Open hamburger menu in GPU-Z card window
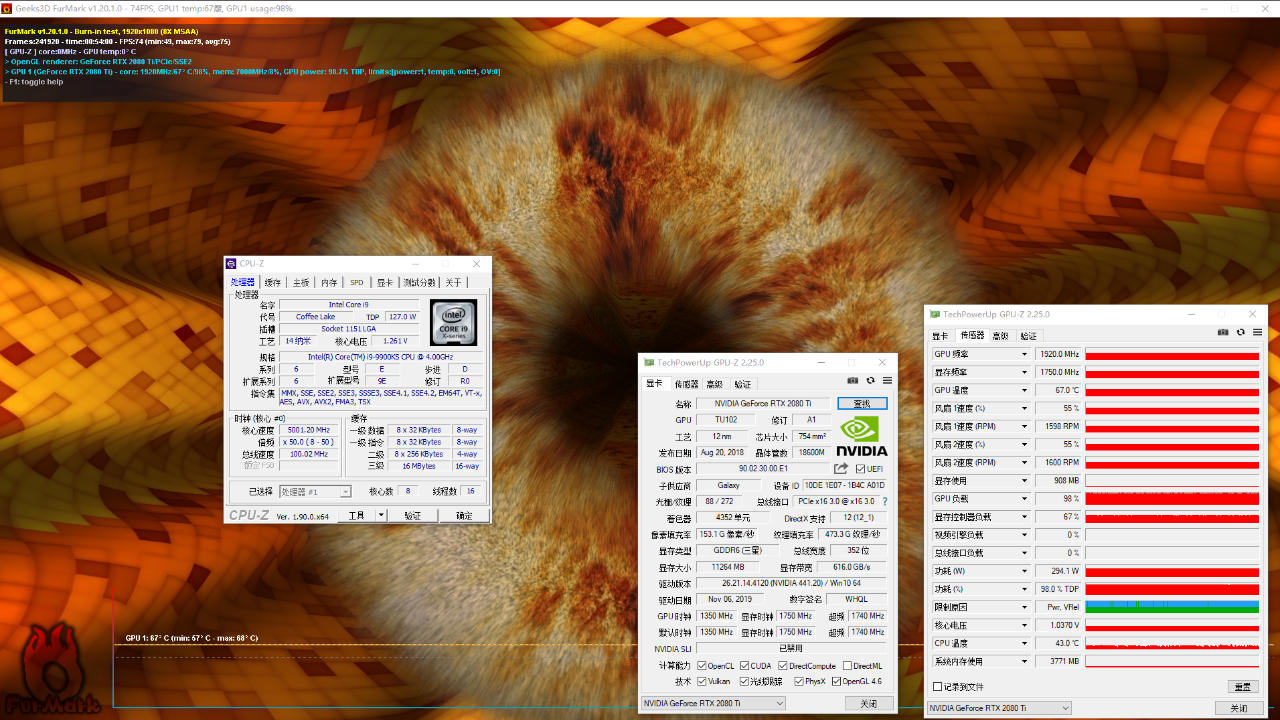Screen dimensions: 1280x720 coord(887,381)
